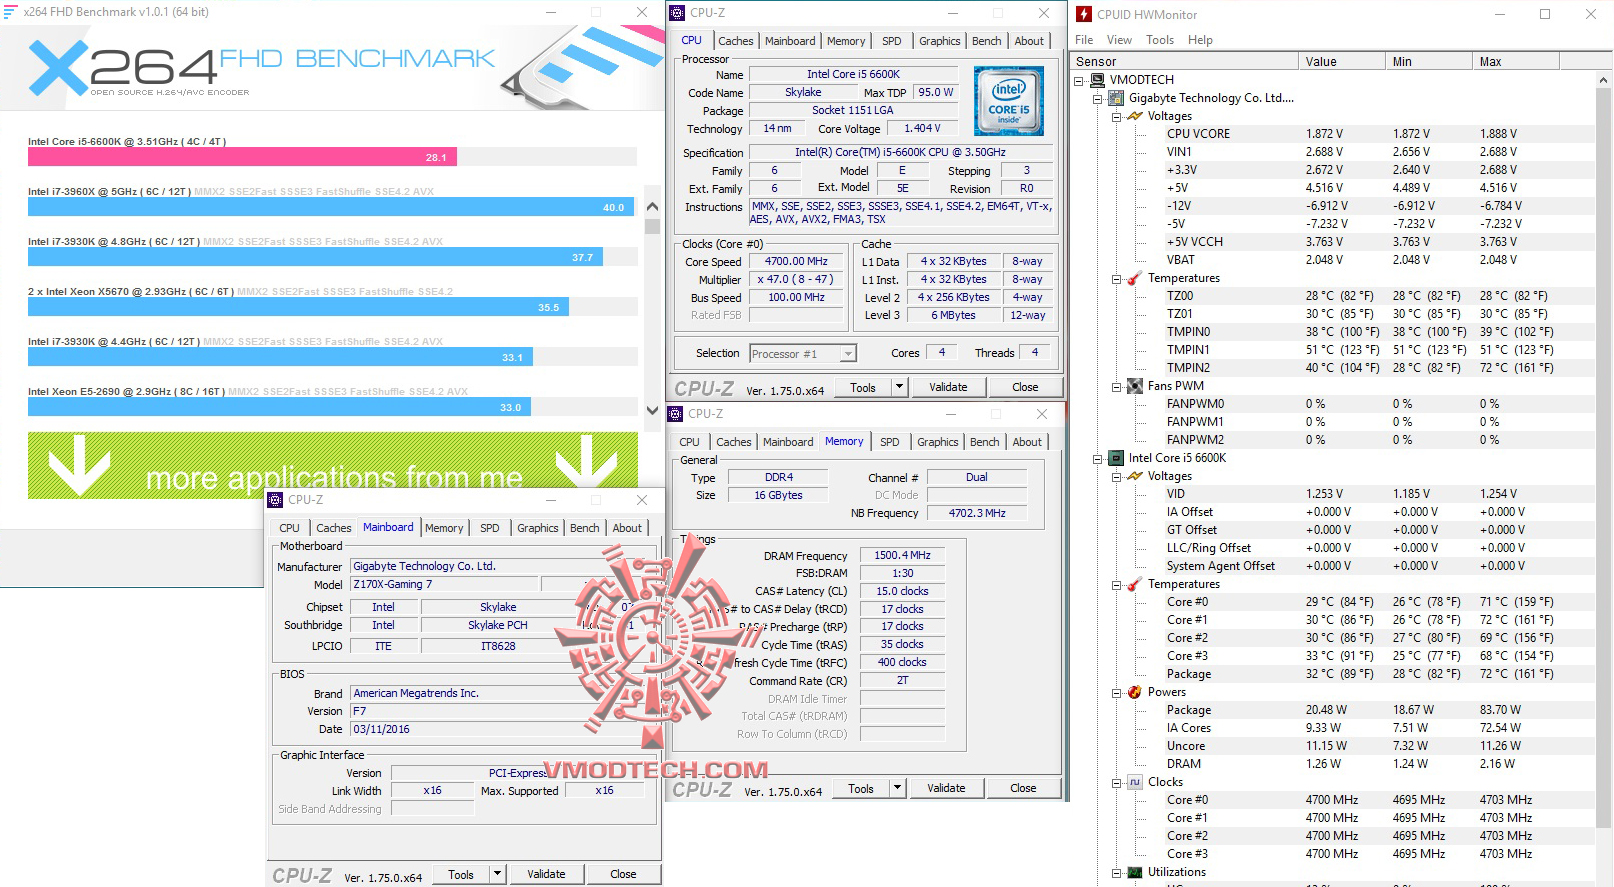Viewport: 1614px width, 887px height.
Task: Open the Tools dropdown arrow in the CPU-Z Mainboard window
Action: click(x=497, y=874)
